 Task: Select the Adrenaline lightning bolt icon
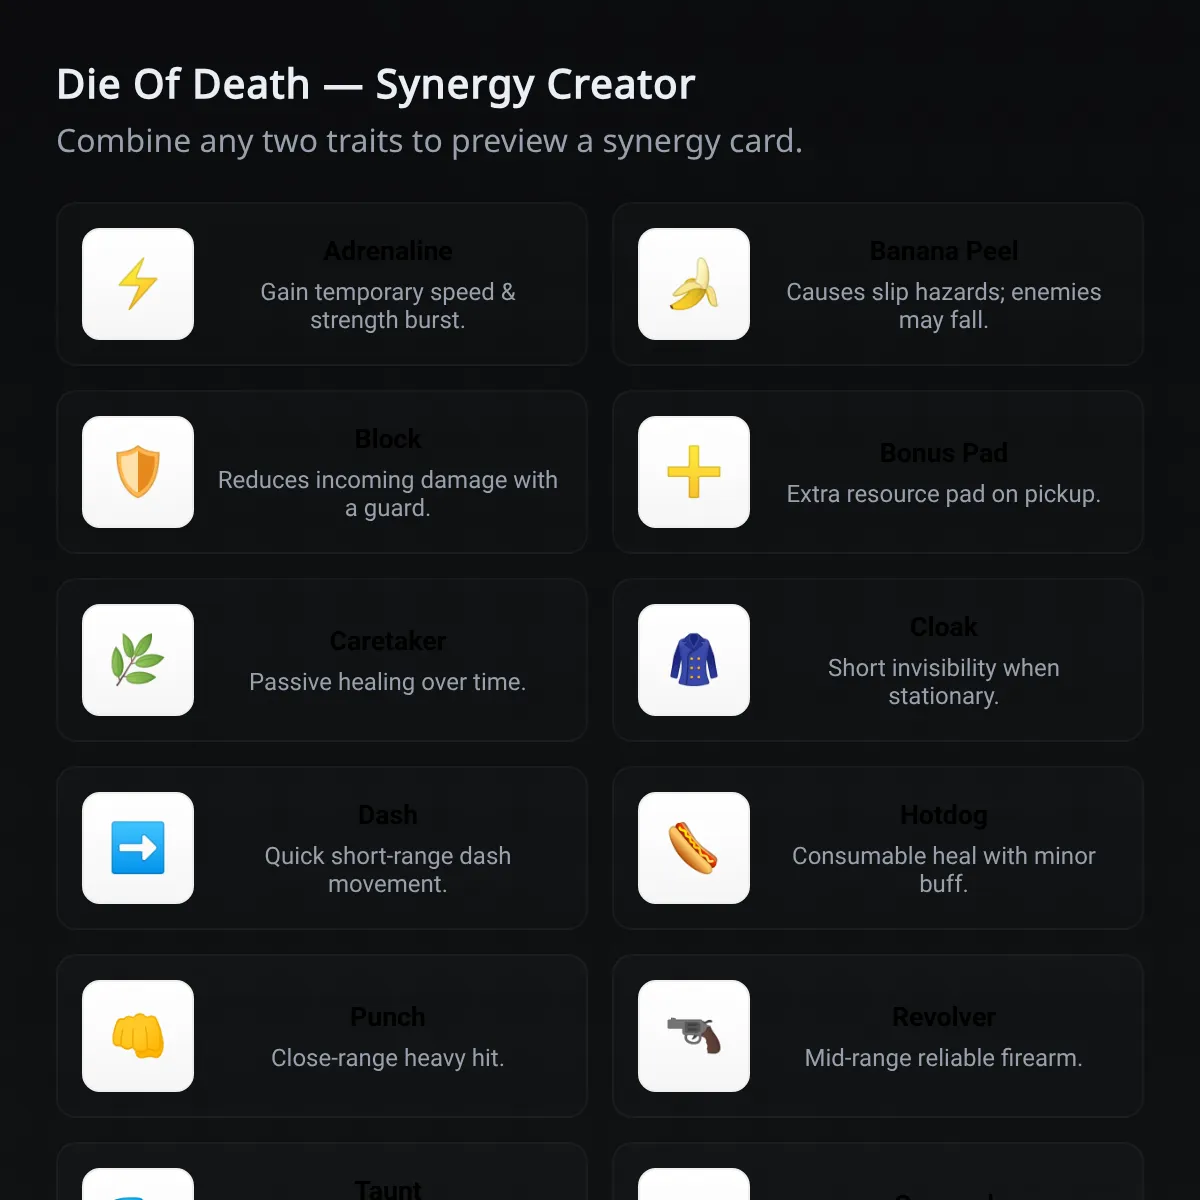[x=138, y=284]
